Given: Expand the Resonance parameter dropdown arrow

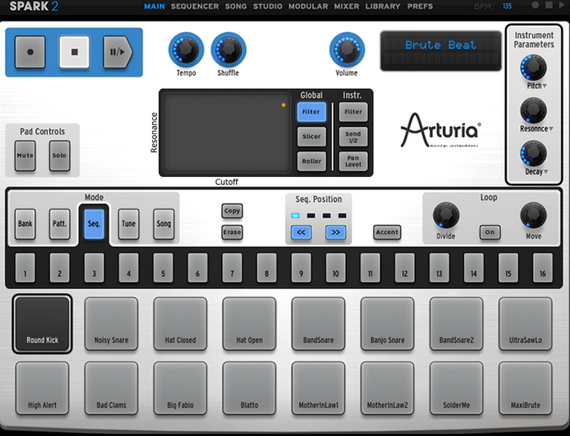Looking at the screenshot, I should (x=551, y=129).
